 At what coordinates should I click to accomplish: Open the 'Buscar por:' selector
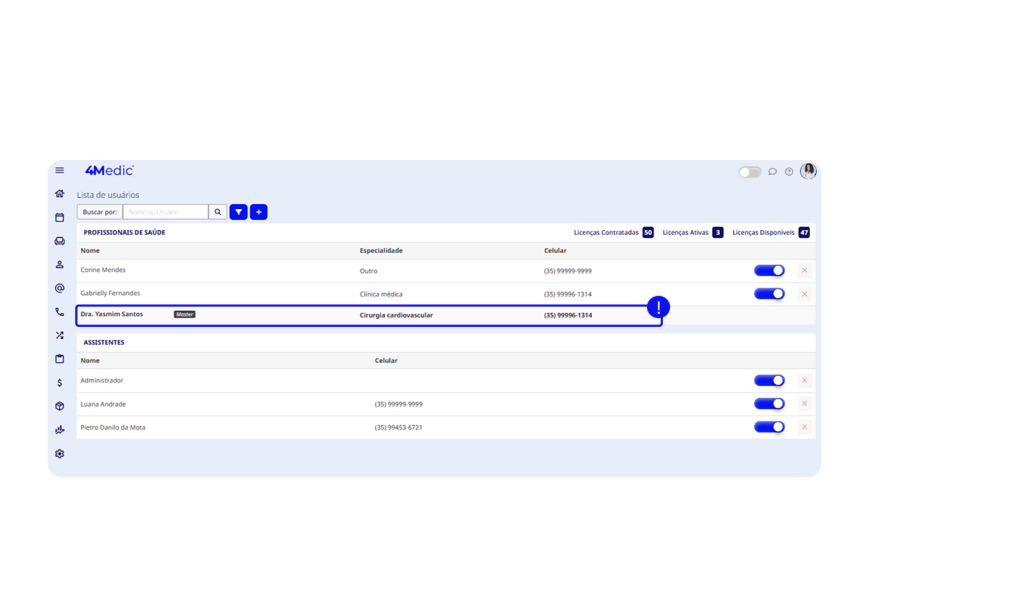(99, 212)
